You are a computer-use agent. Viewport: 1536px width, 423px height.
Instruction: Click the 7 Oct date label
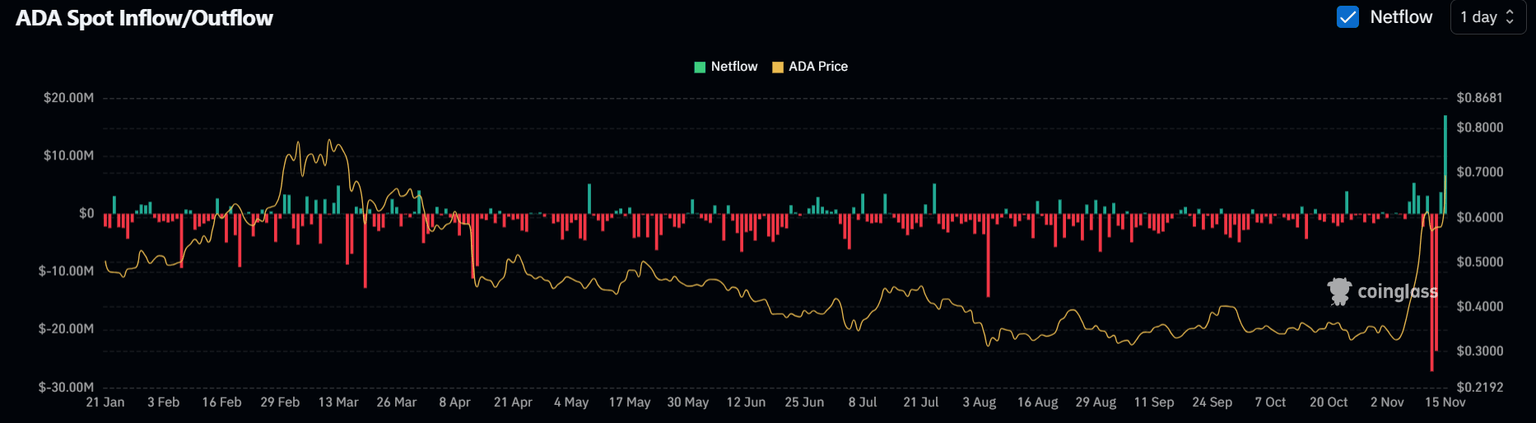tap(1270, 402)
